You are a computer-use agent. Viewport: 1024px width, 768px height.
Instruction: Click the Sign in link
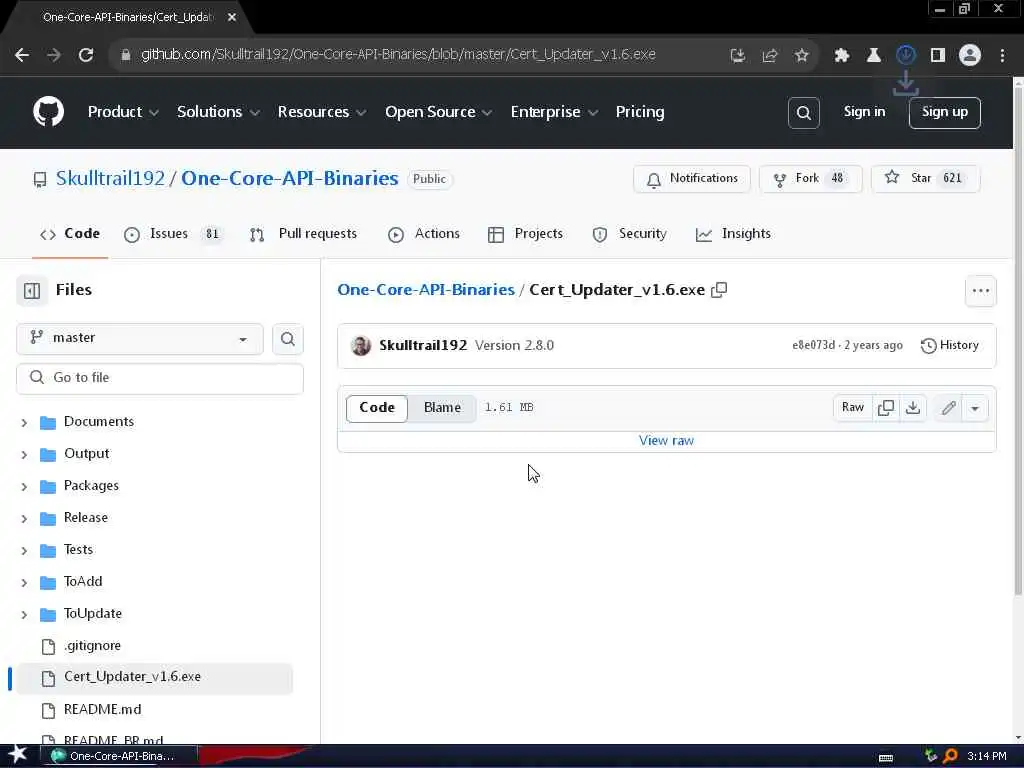tap(864, 112)
